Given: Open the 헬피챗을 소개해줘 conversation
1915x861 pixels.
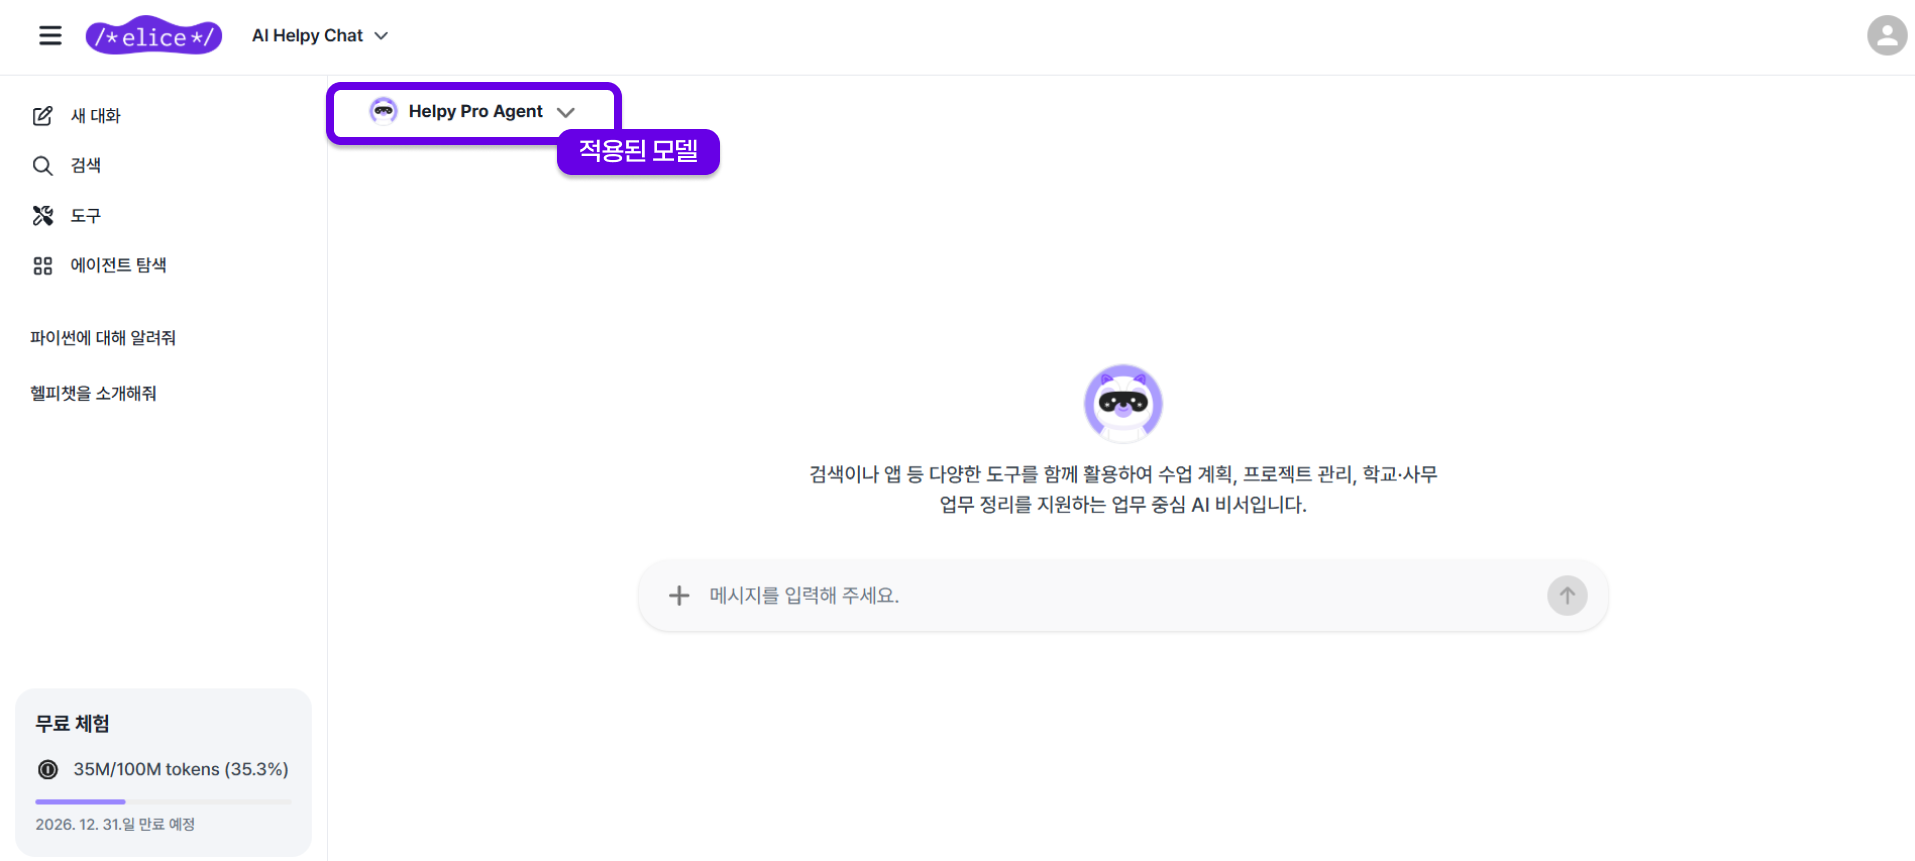Looking at the screenshot, I should point(93,394).
